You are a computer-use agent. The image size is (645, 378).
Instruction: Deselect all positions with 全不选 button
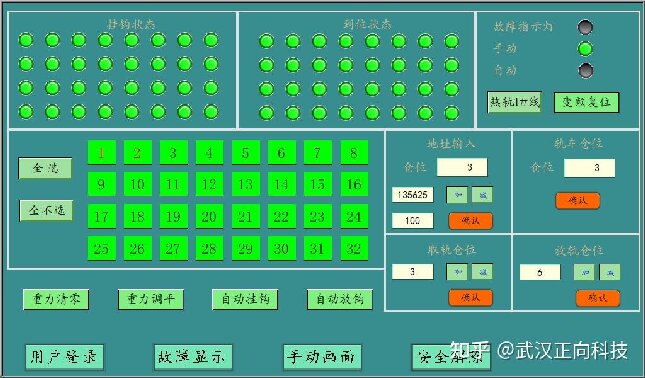click(x=46, y=211)
